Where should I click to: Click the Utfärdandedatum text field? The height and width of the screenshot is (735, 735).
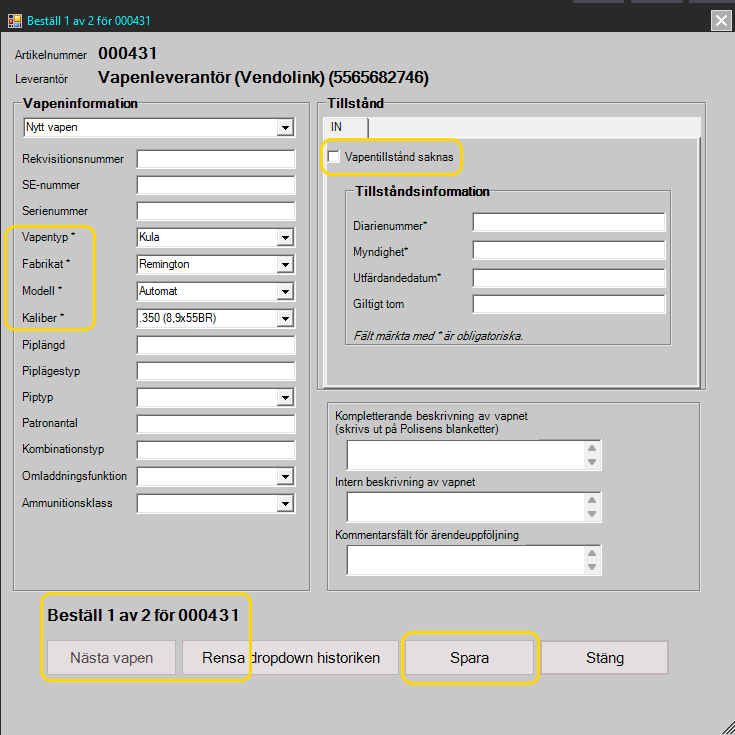(x=568, y=277)
